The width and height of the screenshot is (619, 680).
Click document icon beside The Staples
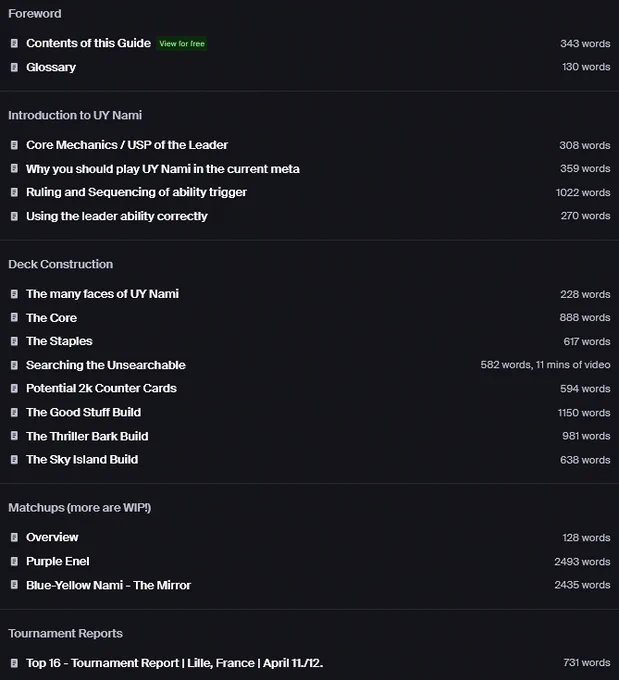click(14, 341)
